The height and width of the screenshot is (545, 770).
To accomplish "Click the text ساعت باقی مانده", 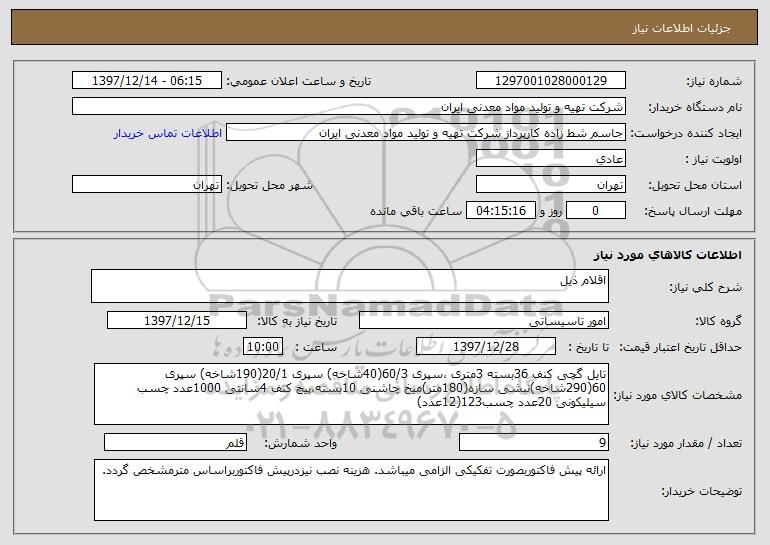I will coord(415,211).
